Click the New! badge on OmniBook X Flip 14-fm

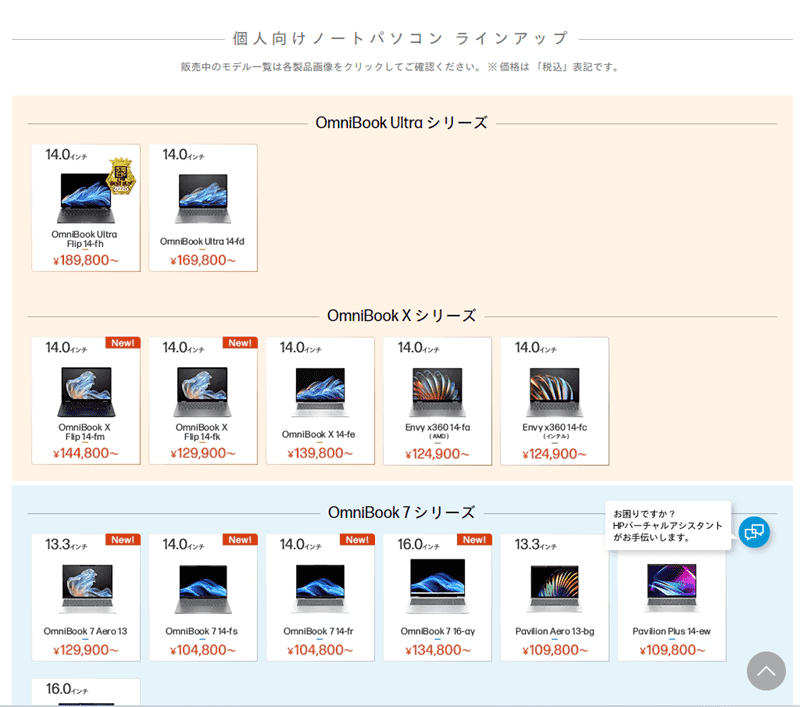[x=122, y=343]
